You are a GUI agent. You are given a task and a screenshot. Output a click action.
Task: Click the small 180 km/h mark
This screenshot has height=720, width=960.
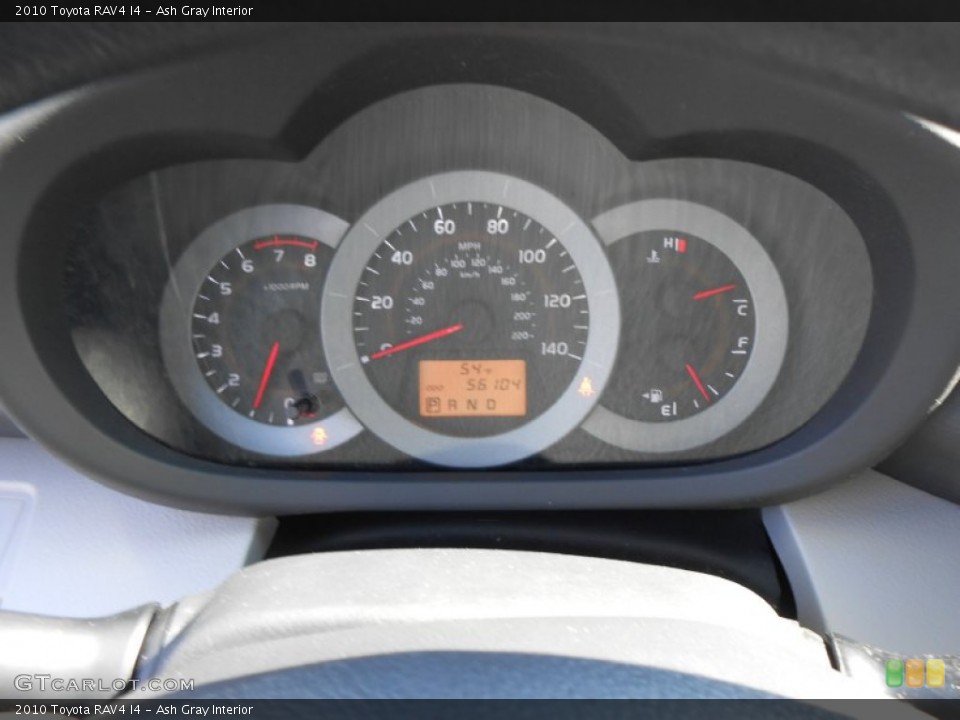(518, 297)
